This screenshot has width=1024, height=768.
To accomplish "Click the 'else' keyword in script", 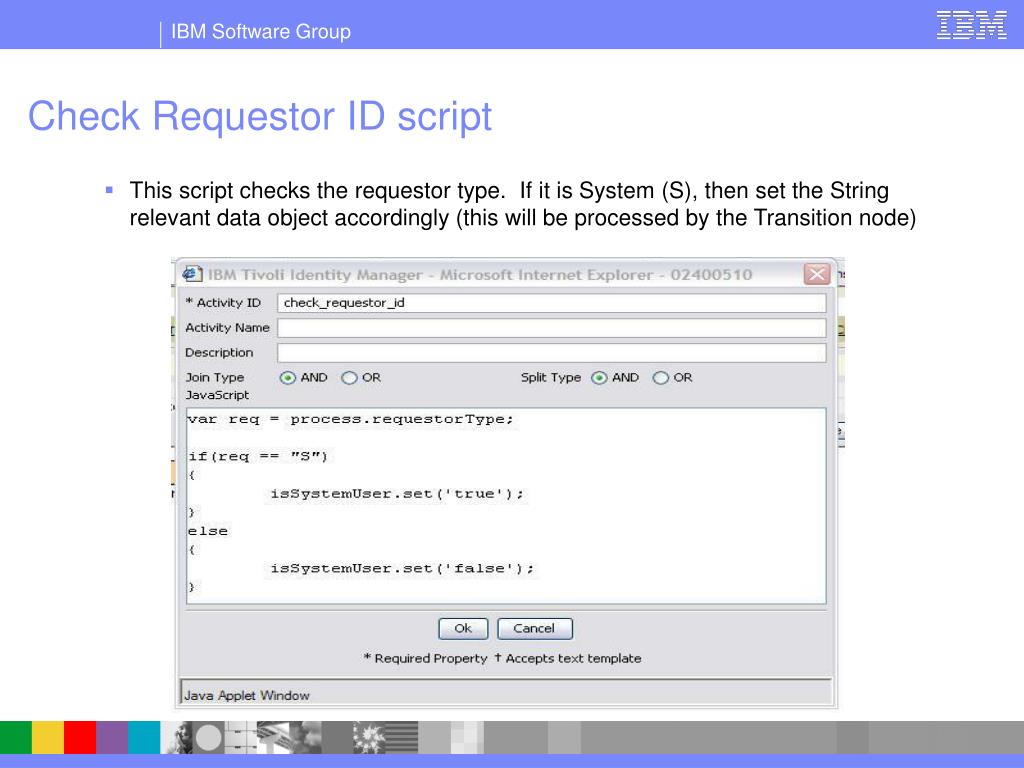I will (x=208, y=531).
